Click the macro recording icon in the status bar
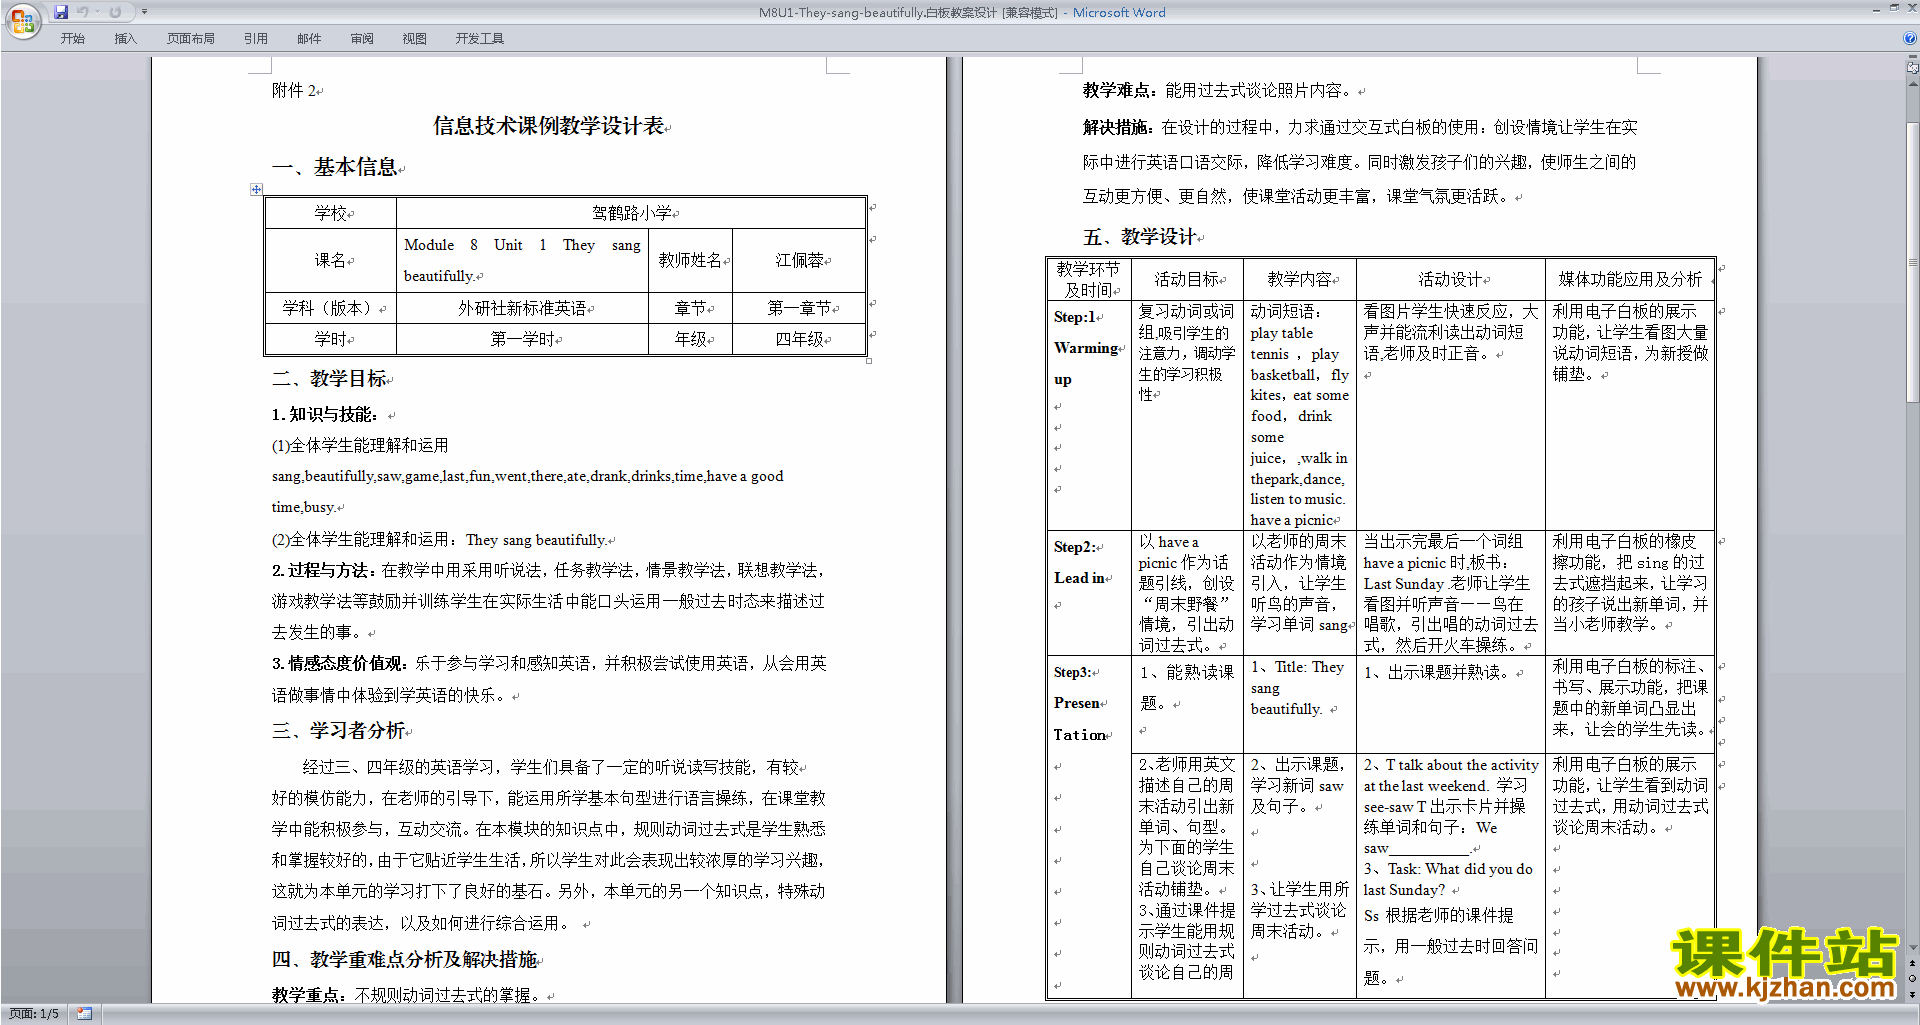This screenshot has width=1920, height=1025. click(84, 1014)
